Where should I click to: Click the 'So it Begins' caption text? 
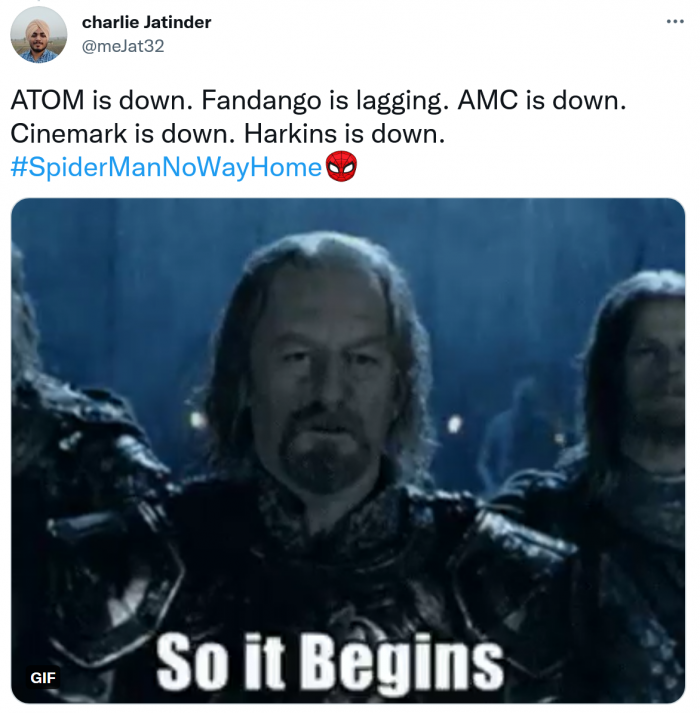[330, 662]
